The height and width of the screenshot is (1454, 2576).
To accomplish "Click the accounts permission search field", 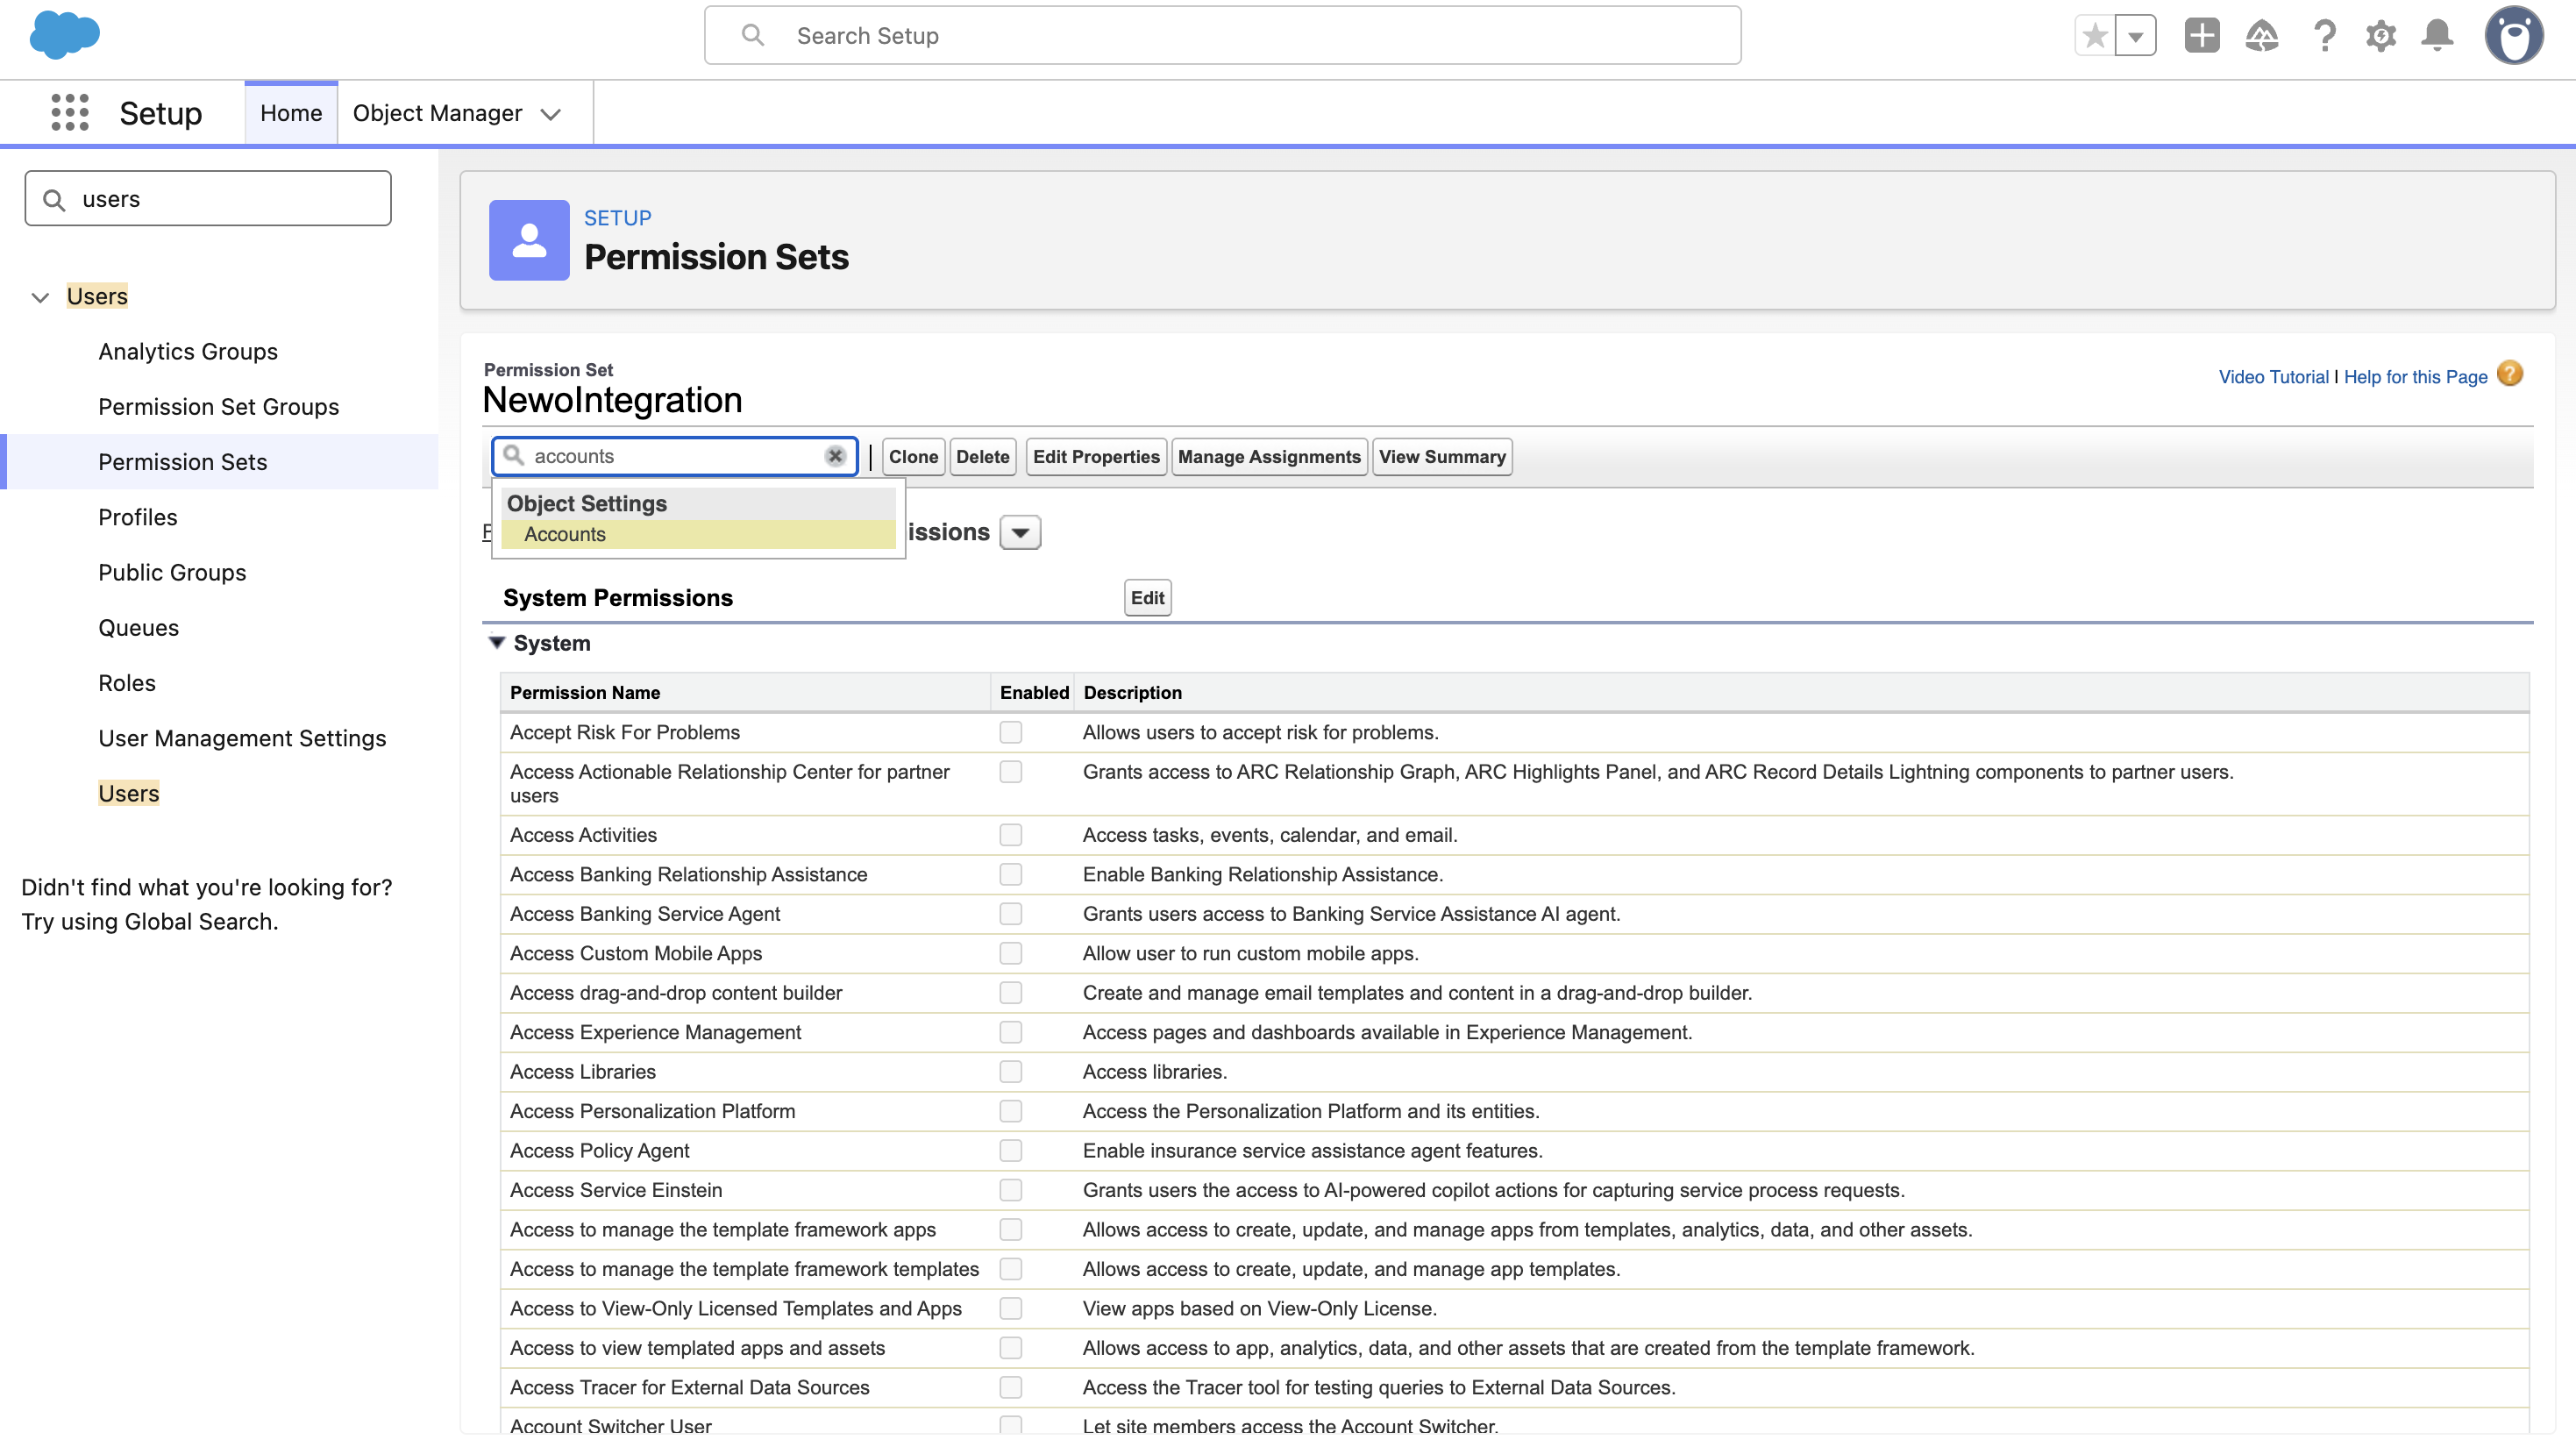I will point(675,456).
